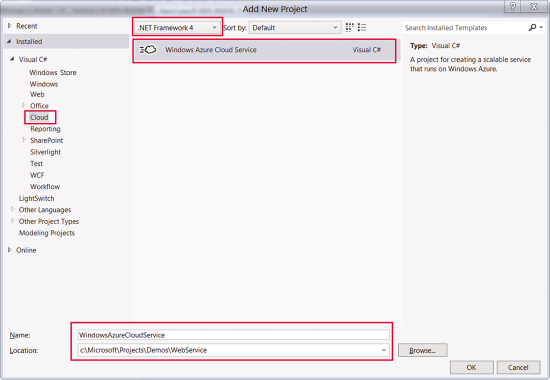550x380 pixels.
Task: Expand the Office node
Action: click(x=24, y=105)
